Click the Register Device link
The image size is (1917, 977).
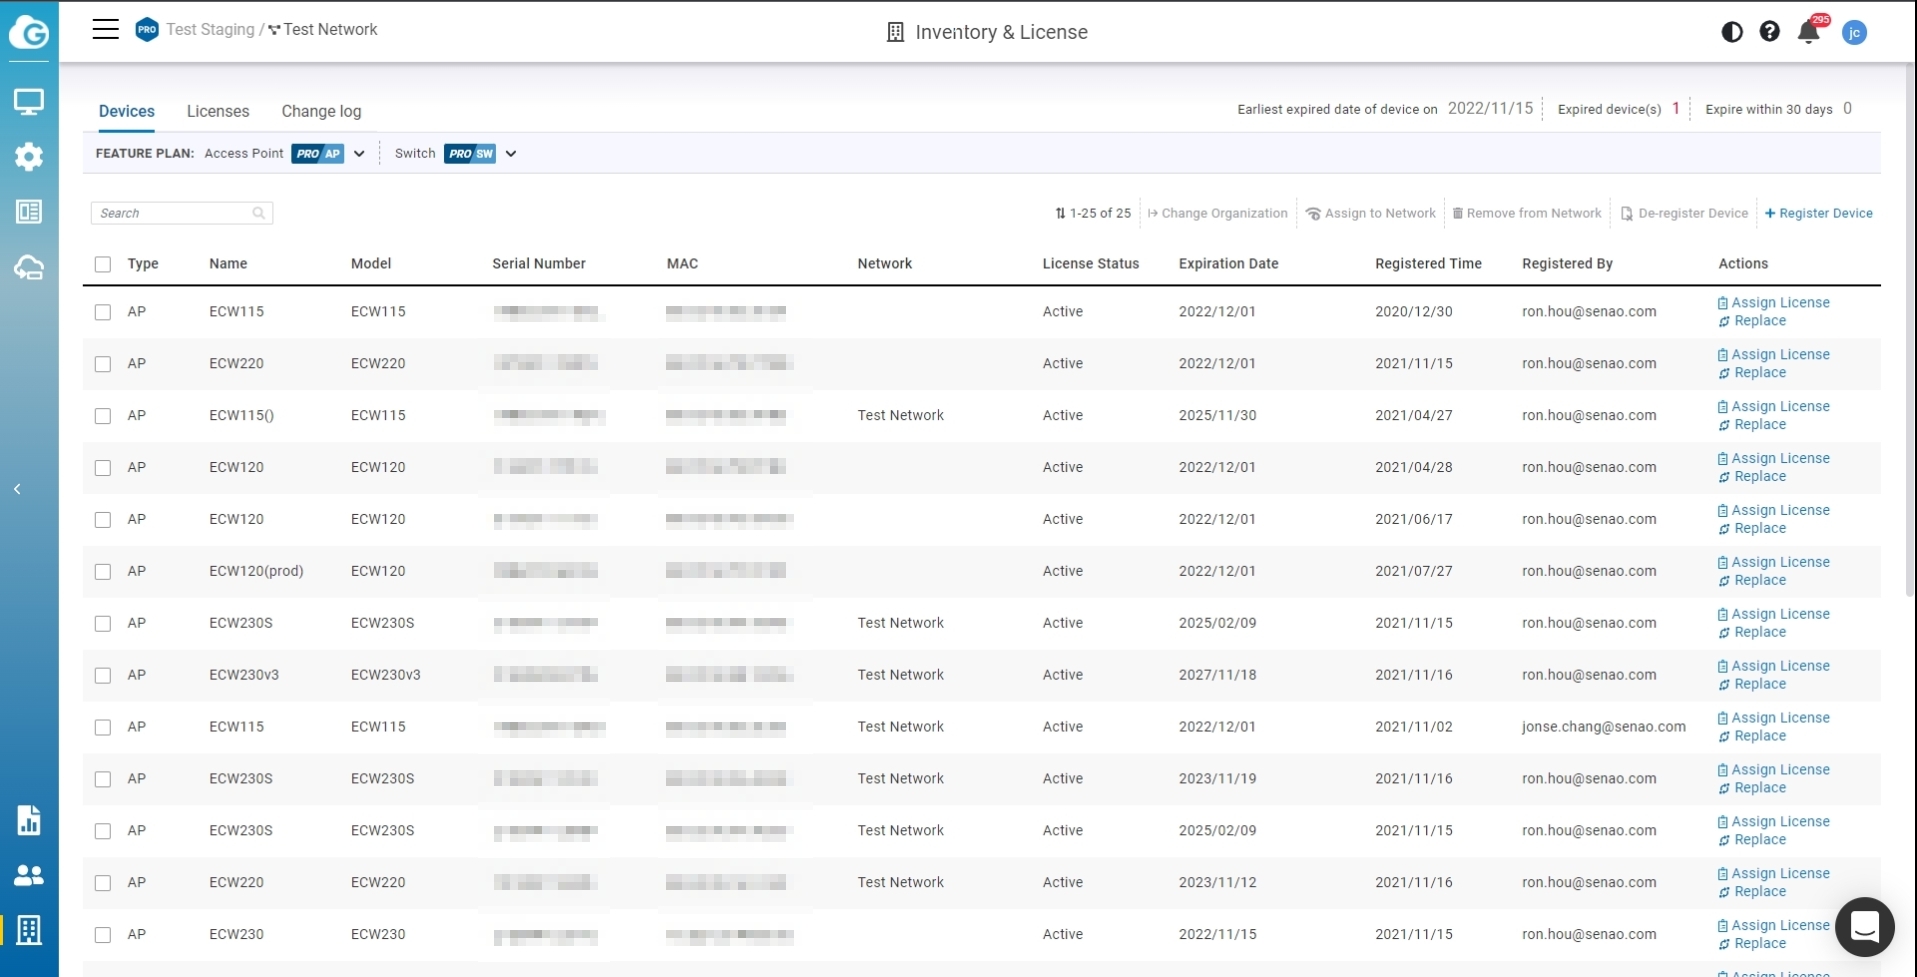tap(1818, 213)
